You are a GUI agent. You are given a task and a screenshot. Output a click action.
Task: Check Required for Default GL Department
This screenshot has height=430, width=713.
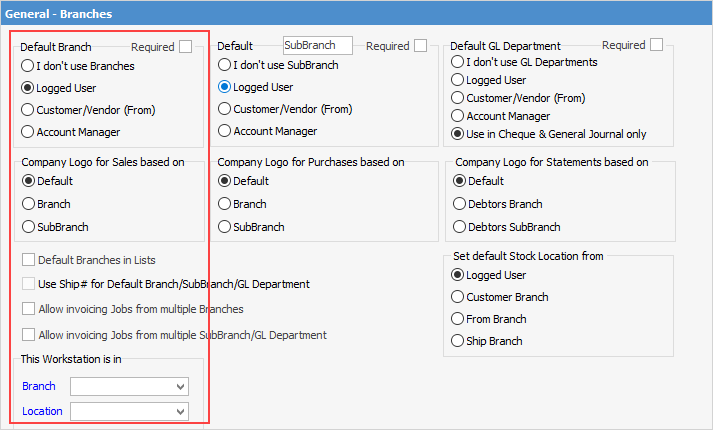click(x=656, y=45)
